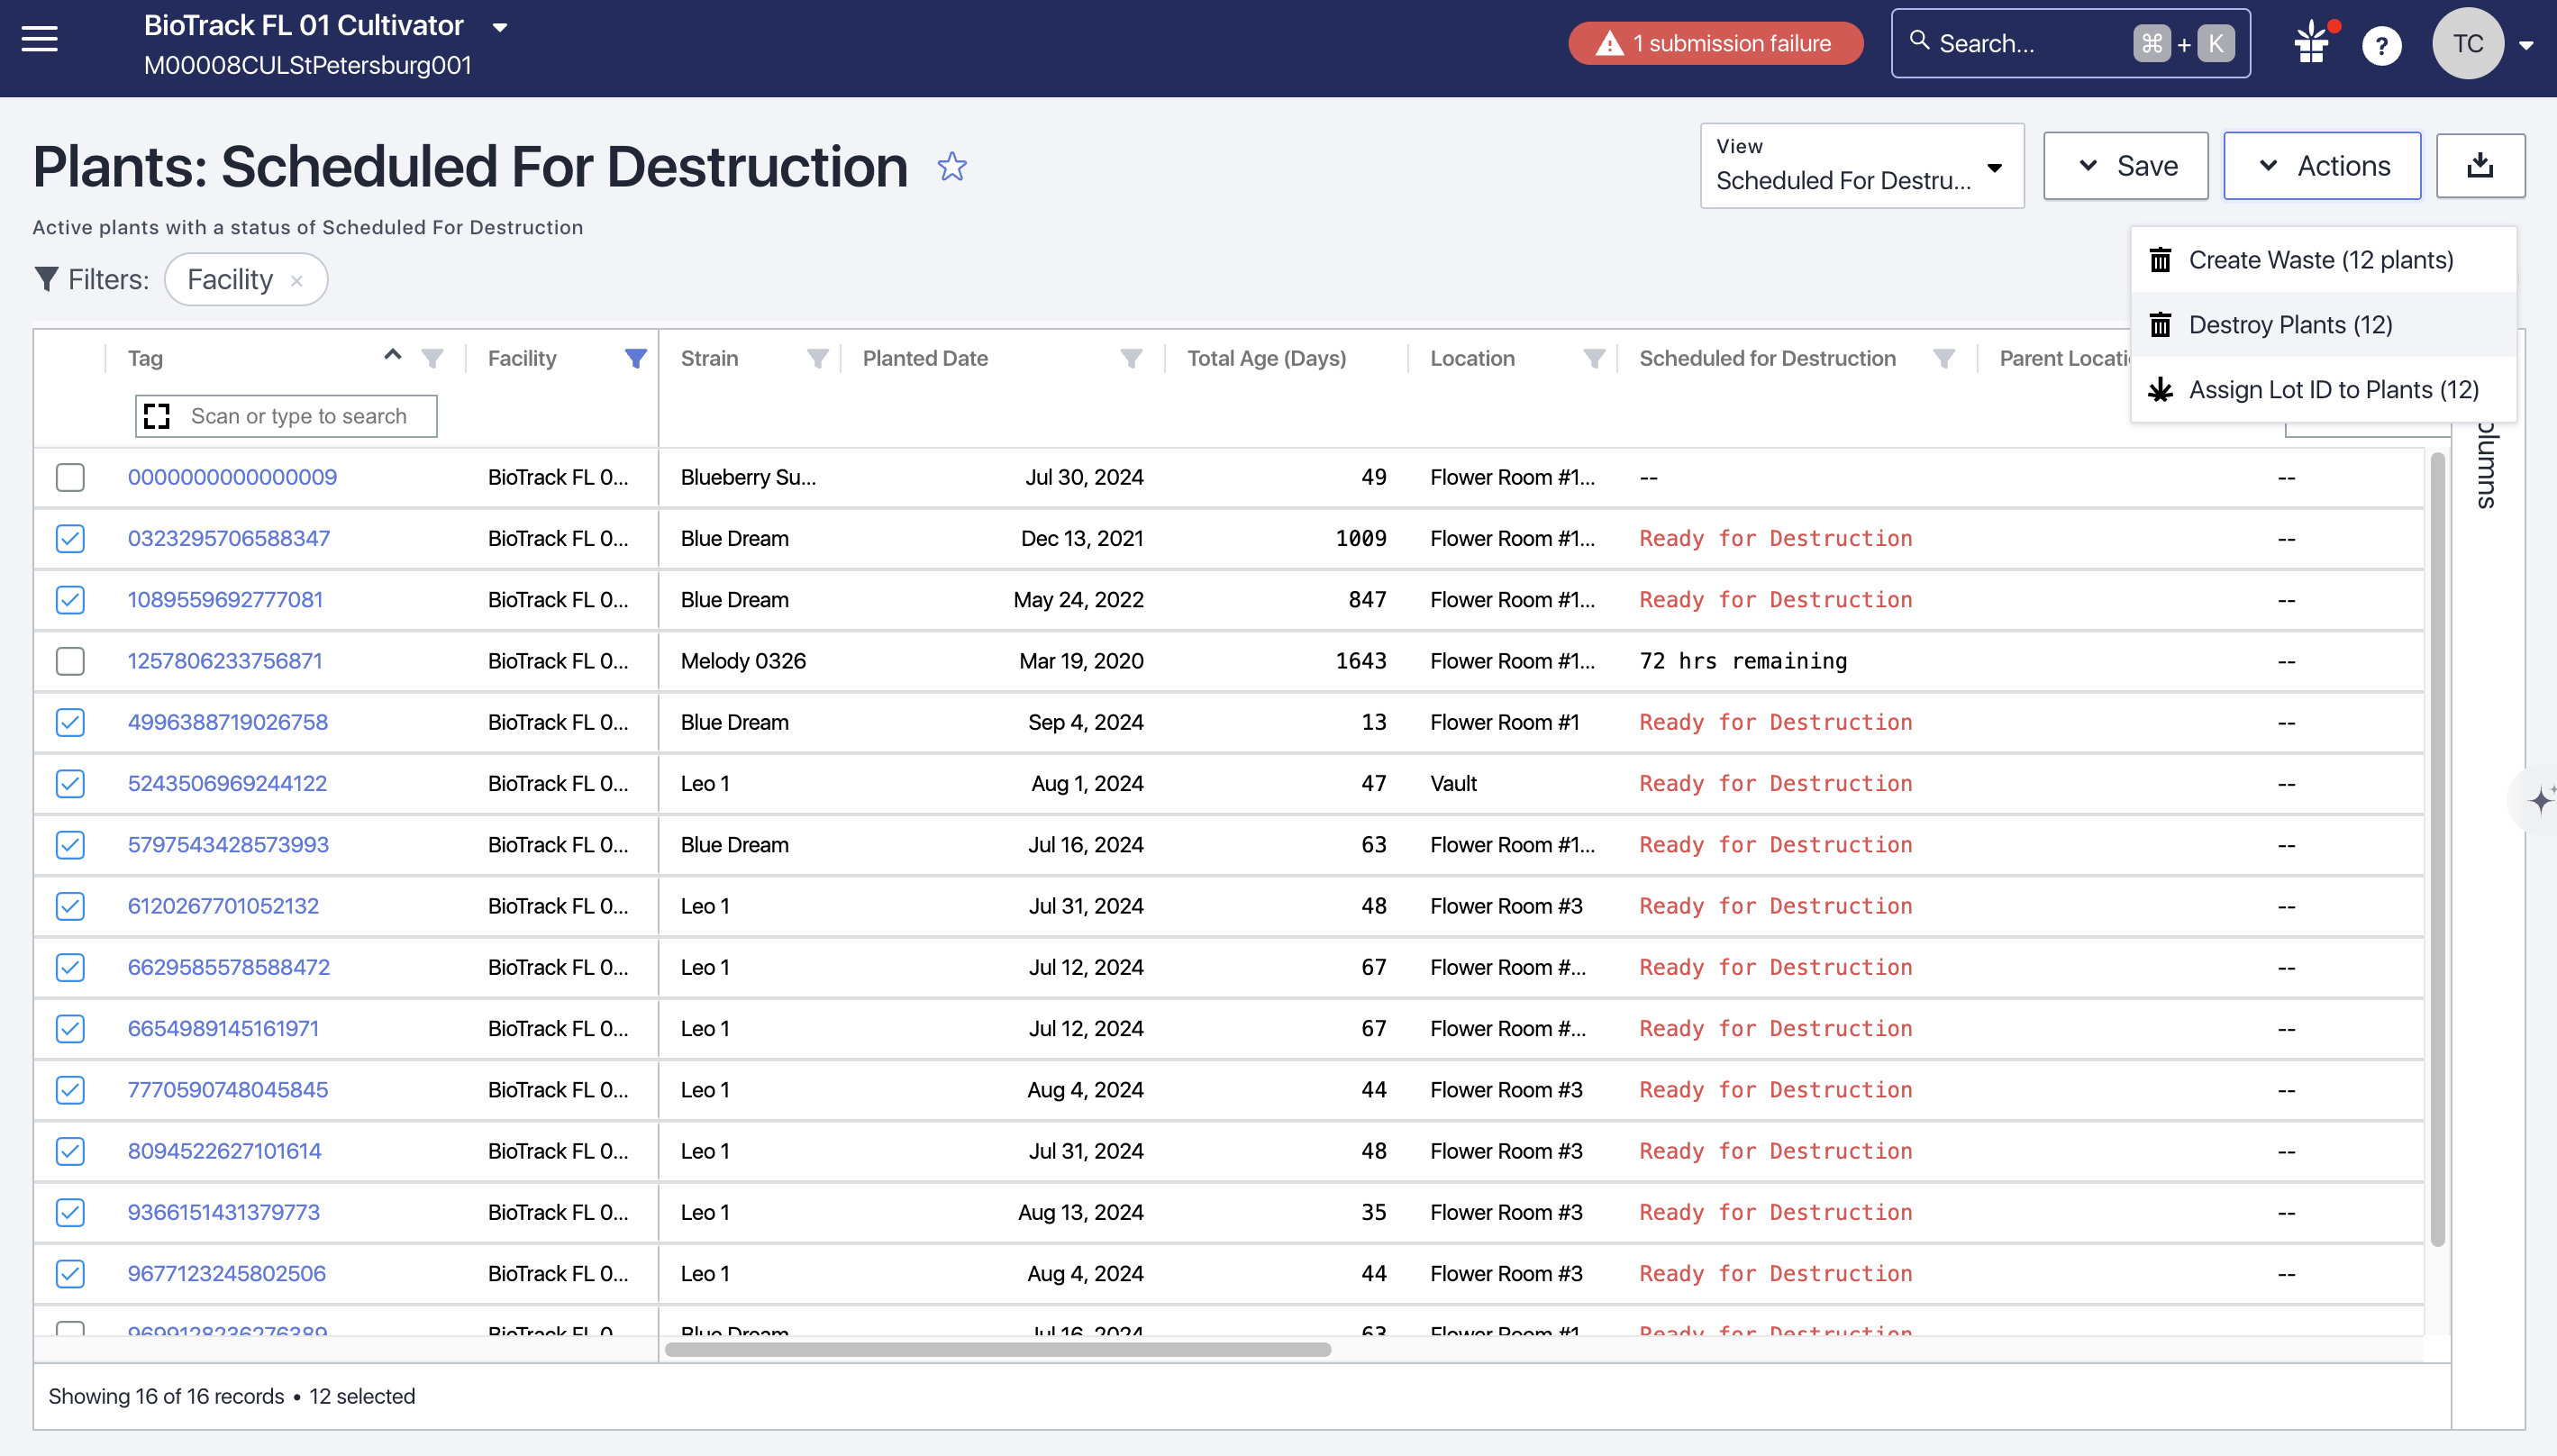Click the vertical table scrollbar

(x=2437, y=850)
